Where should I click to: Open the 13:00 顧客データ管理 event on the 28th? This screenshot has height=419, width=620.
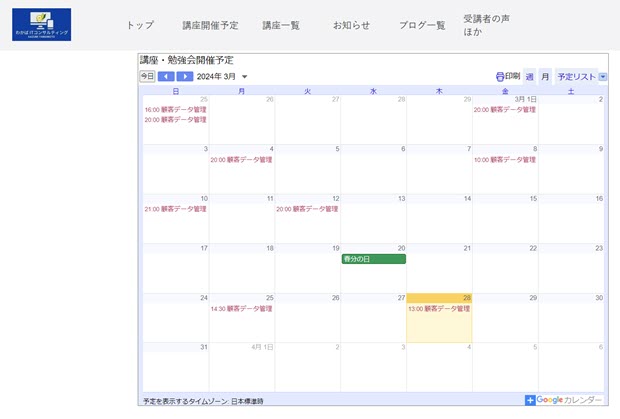(x=438, y=309)
